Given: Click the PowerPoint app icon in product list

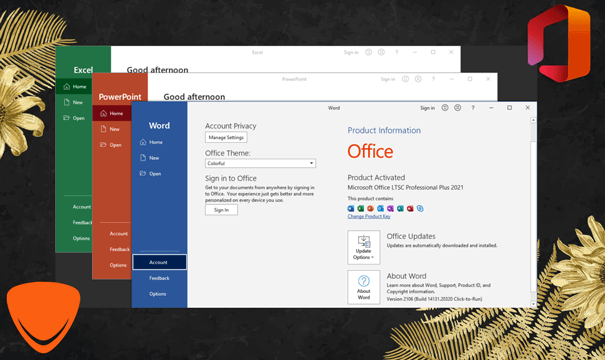Looking at the screenshot, I should click(370, 208).
